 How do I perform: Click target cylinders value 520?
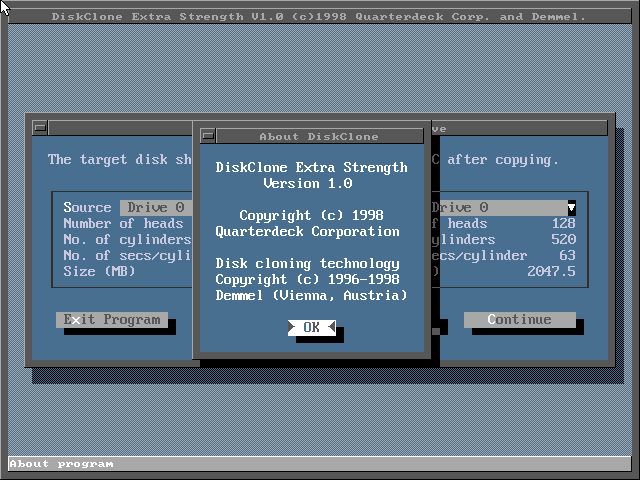tap(563, 240)
